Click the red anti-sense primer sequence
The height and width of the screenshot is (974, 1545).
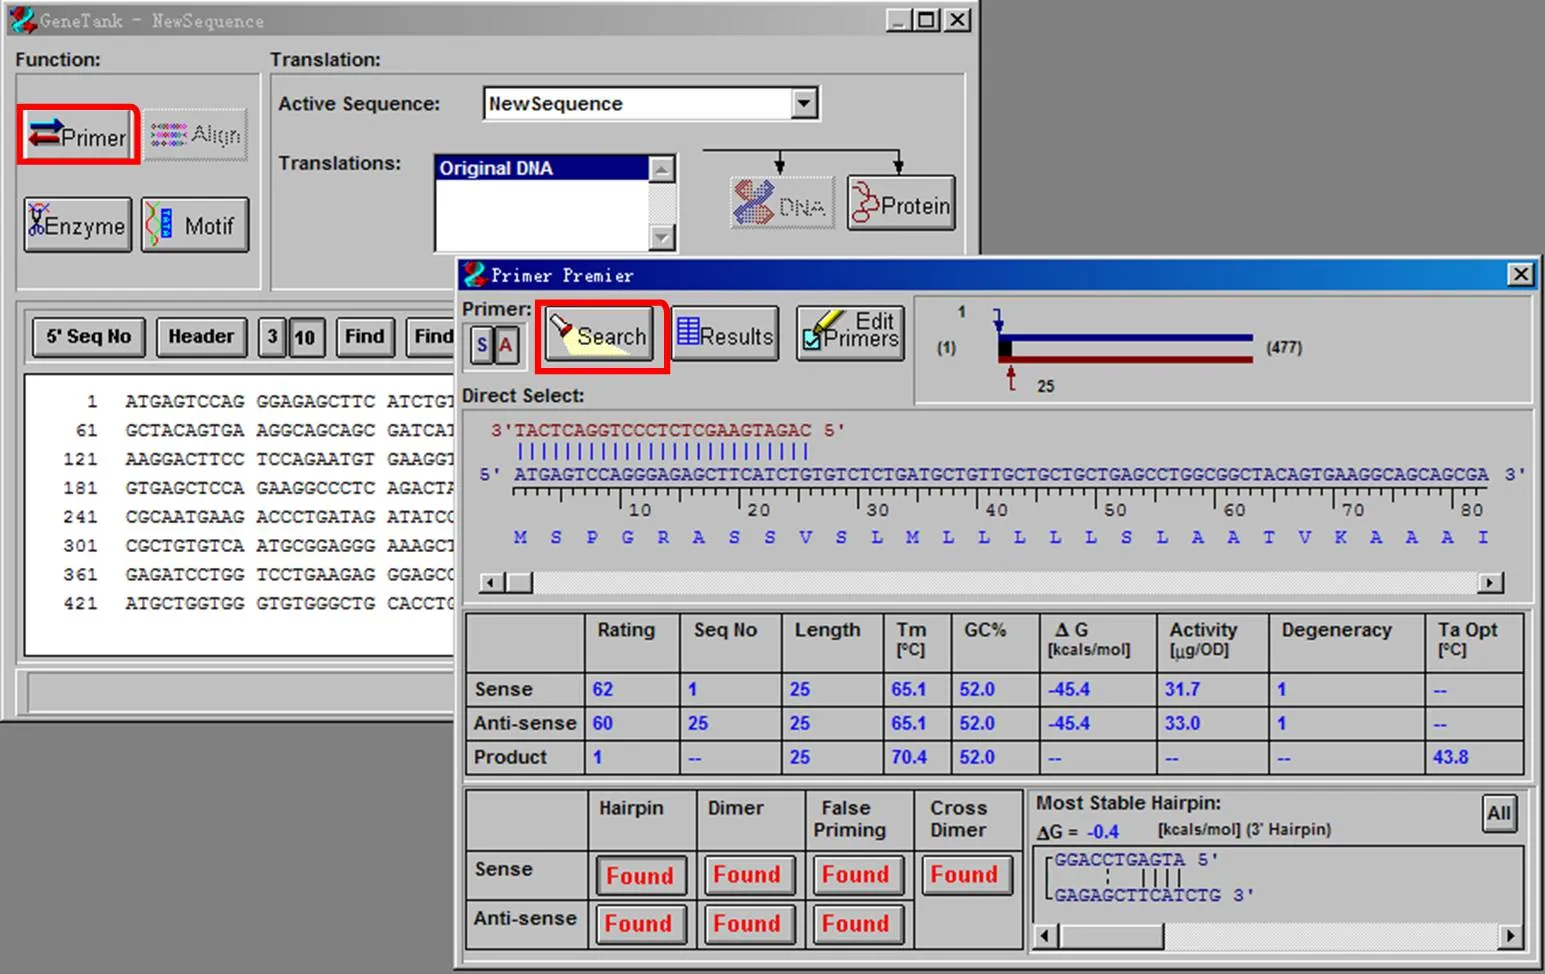pyautogui.click(x=663, y=430)
